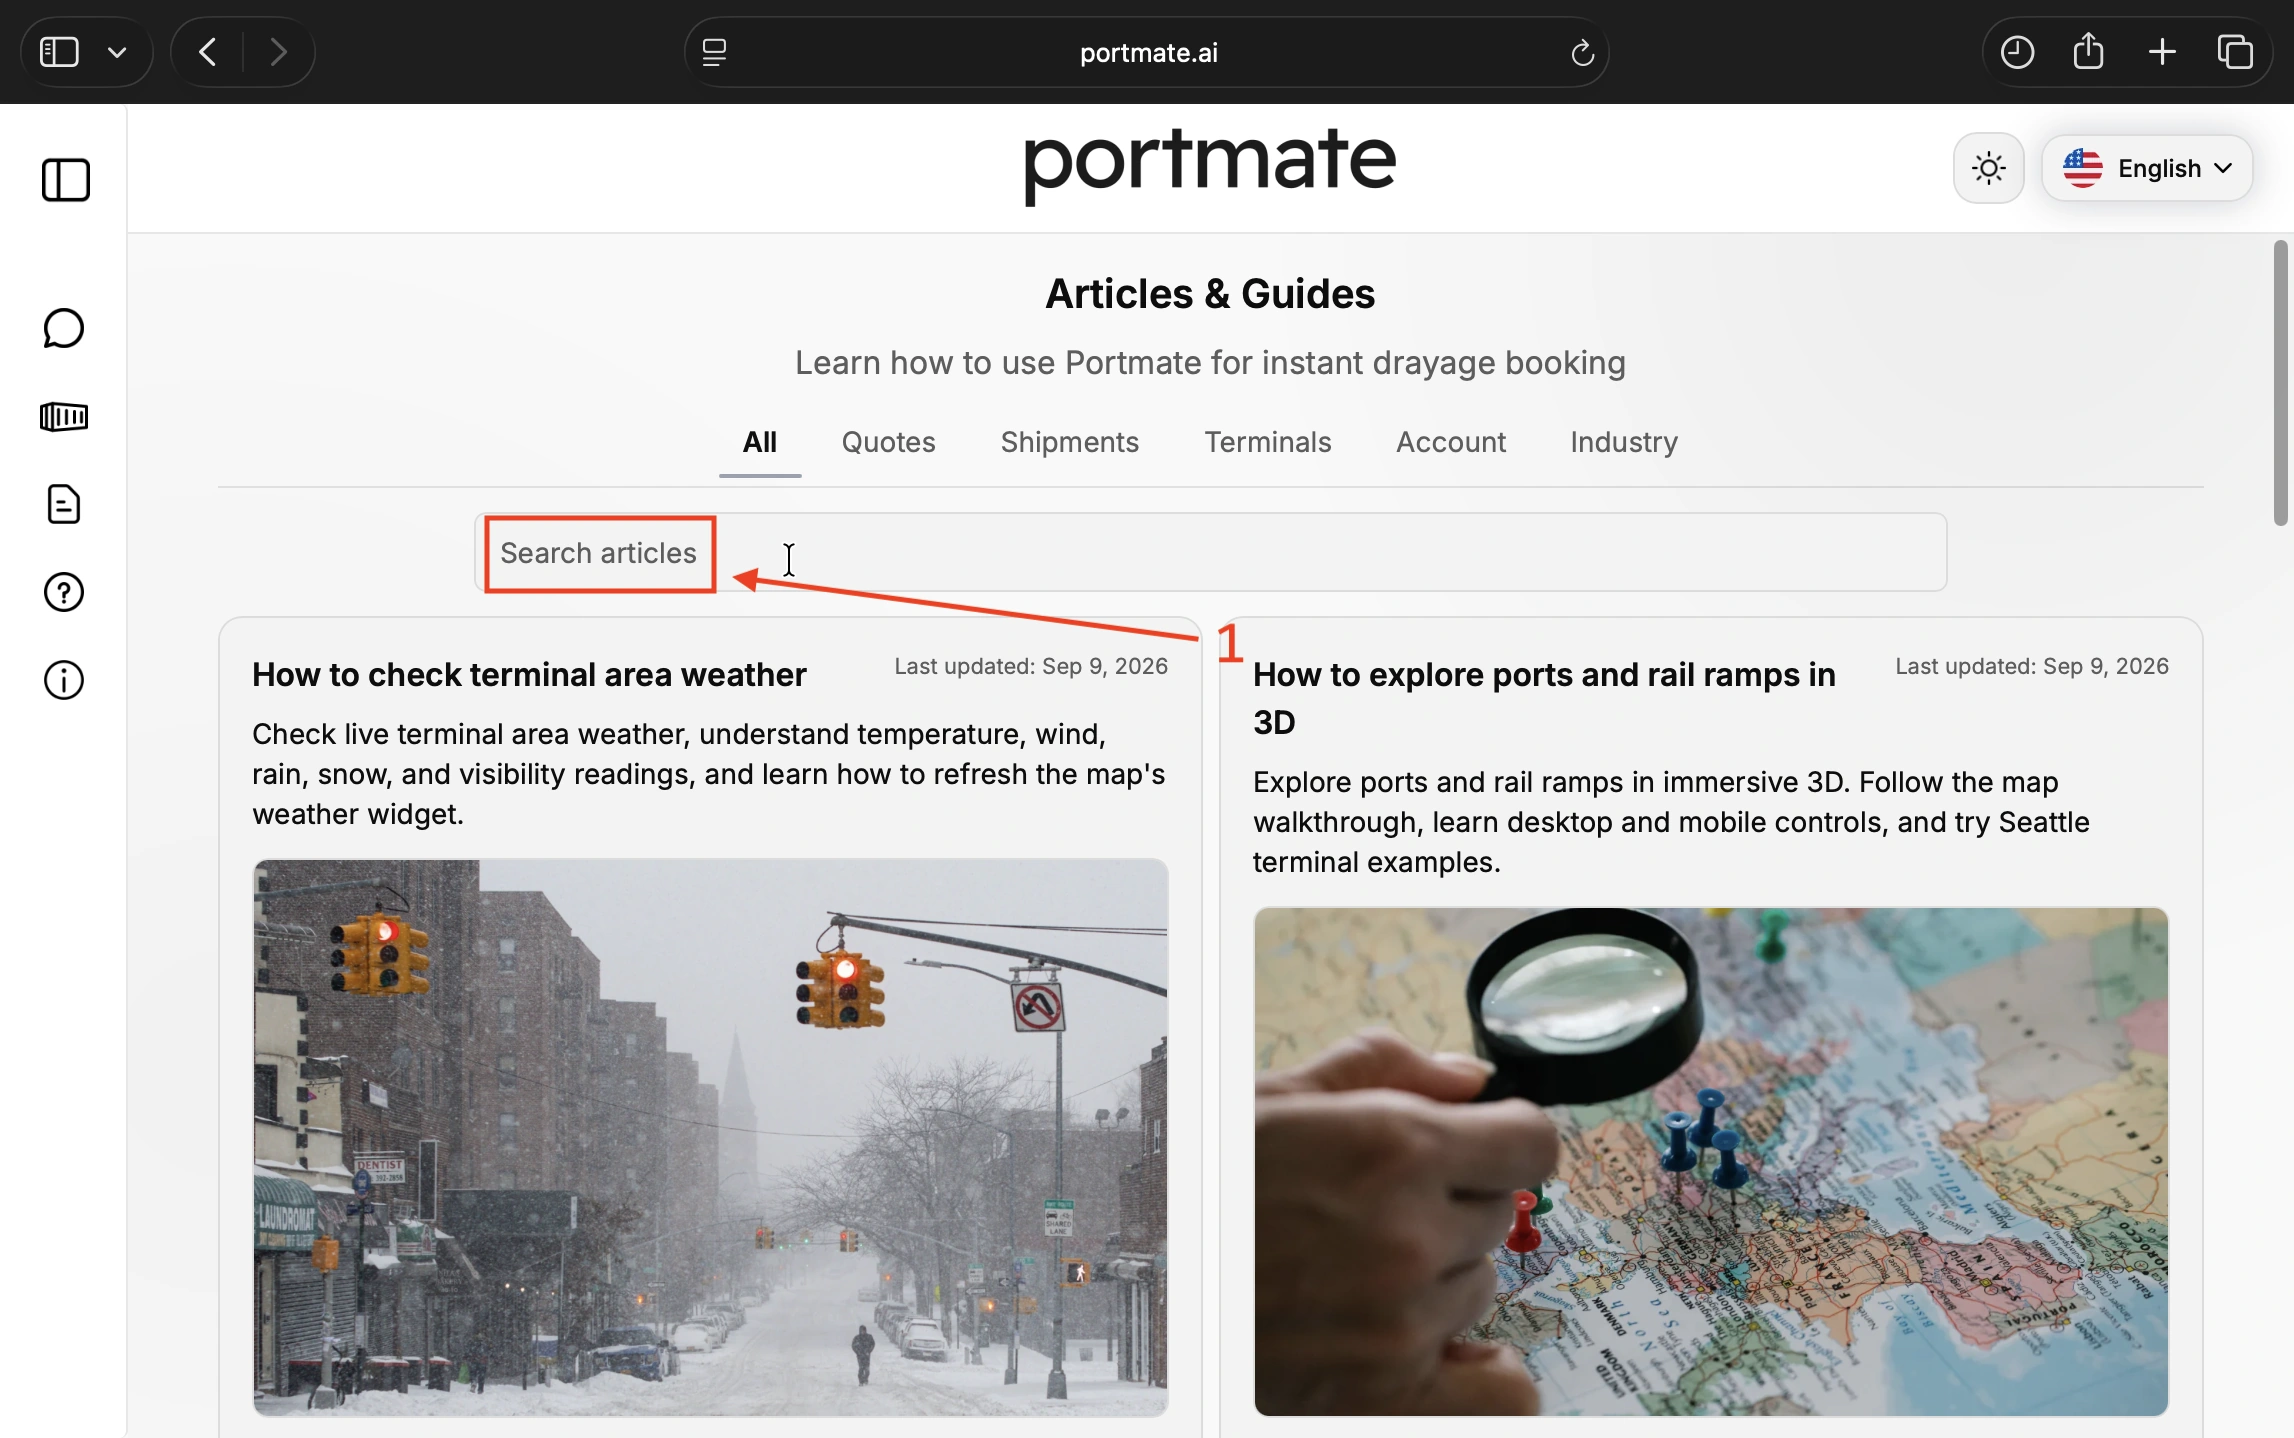Click the page vertical scrollbar
Image resolution: width=2294 pixels, height=1438 pixels.
coord(2280,382)
